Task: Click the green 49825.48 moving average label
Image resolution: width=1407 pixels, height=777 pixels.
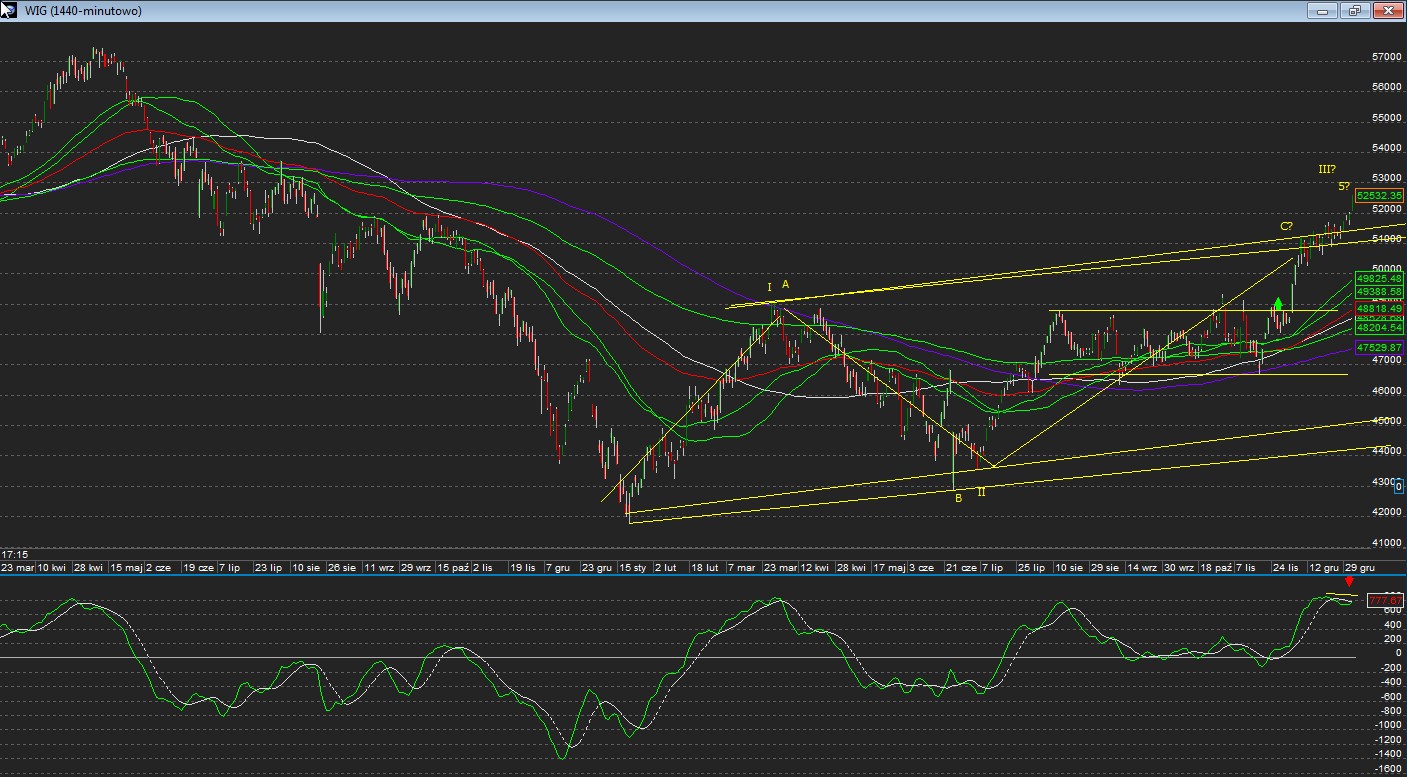Action: [1379, 278]
